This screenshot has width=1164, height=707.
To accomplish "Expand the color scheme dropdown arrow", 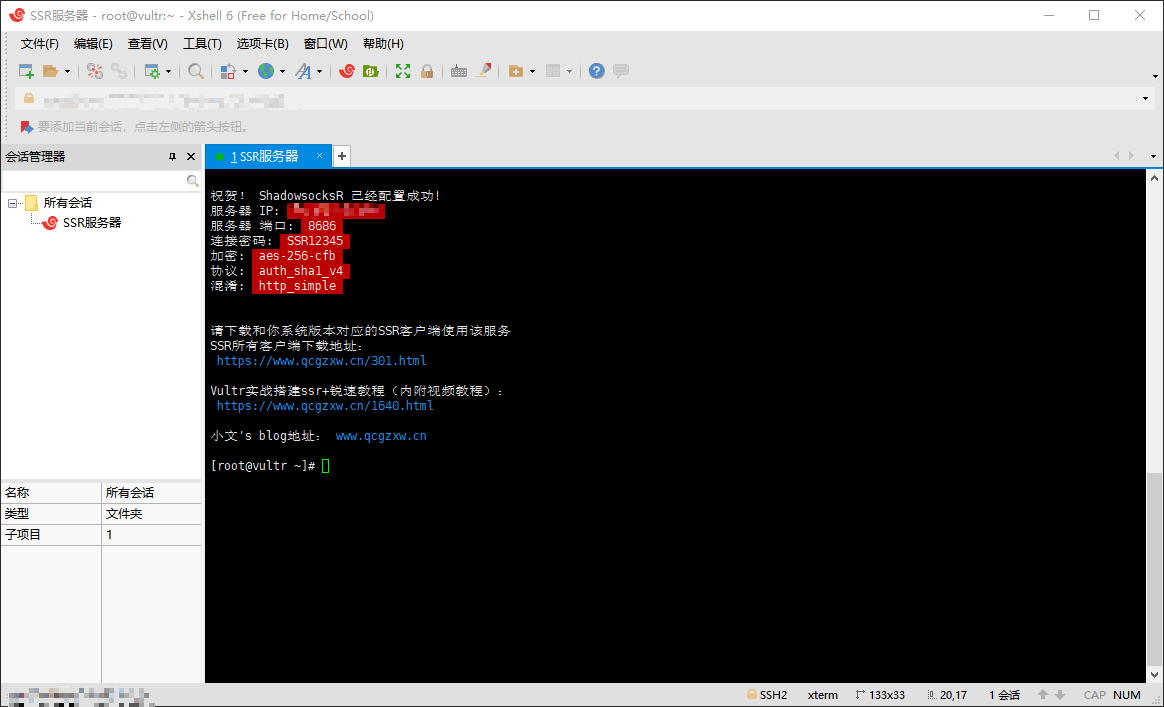I will (x=245, y=72).
